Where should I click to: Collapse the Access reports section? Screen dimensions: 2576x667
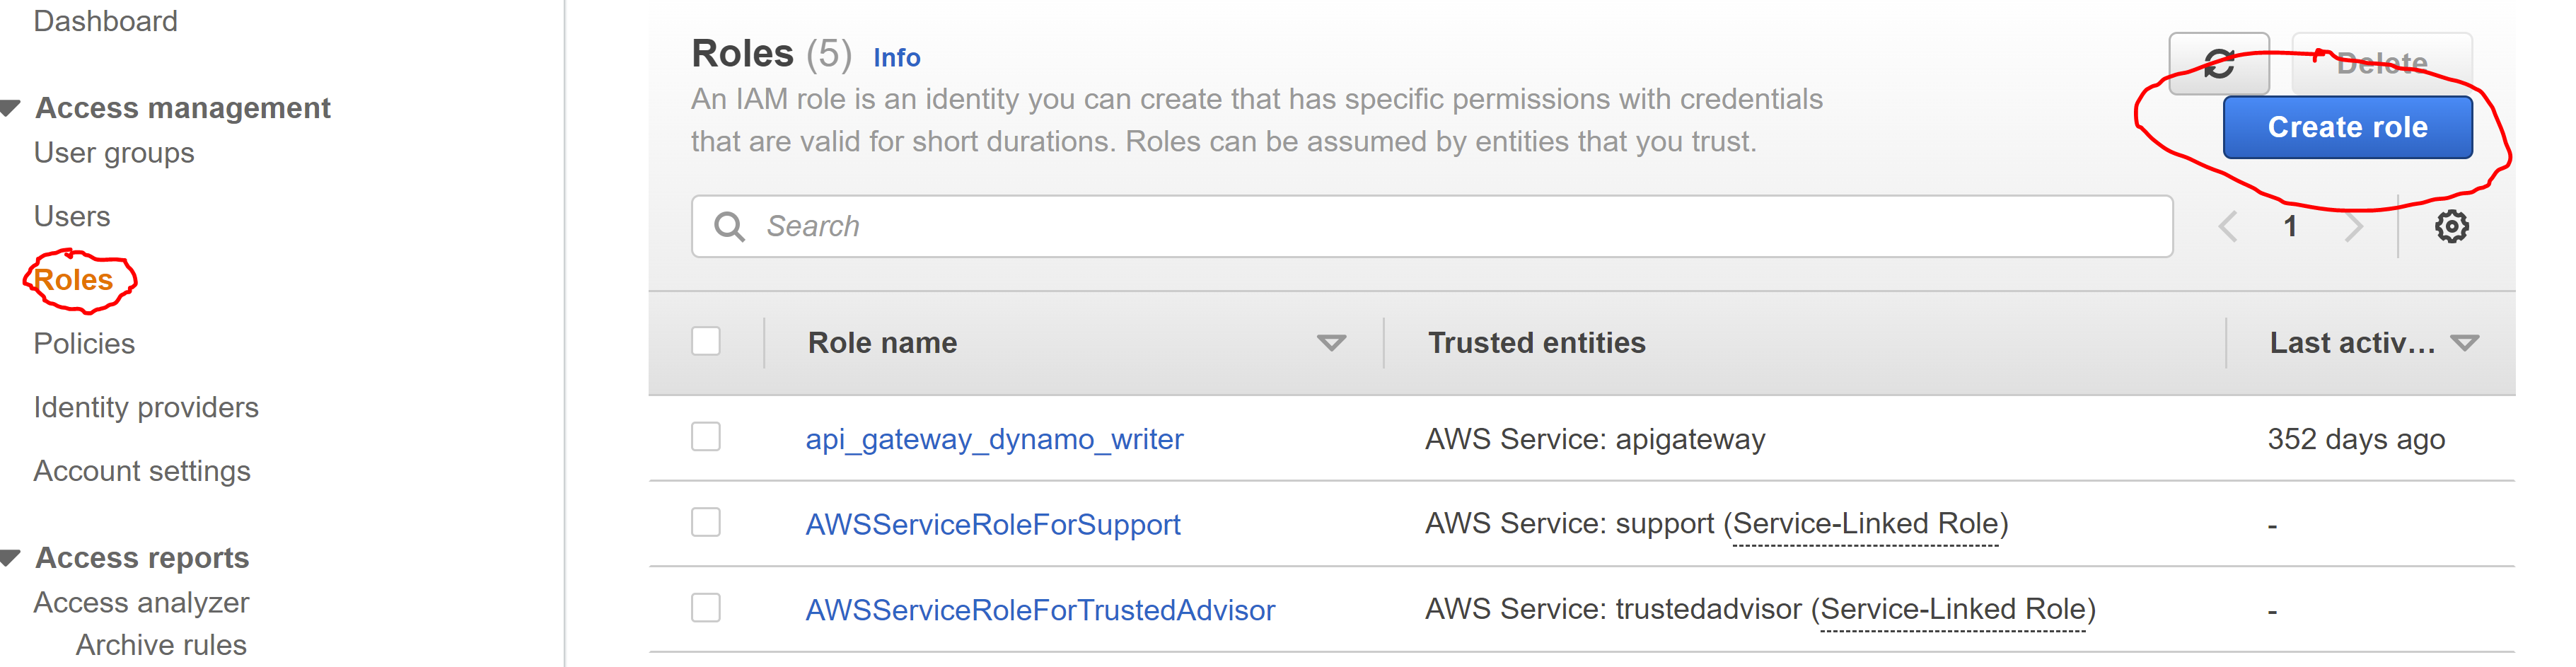(x=11, y=558)
